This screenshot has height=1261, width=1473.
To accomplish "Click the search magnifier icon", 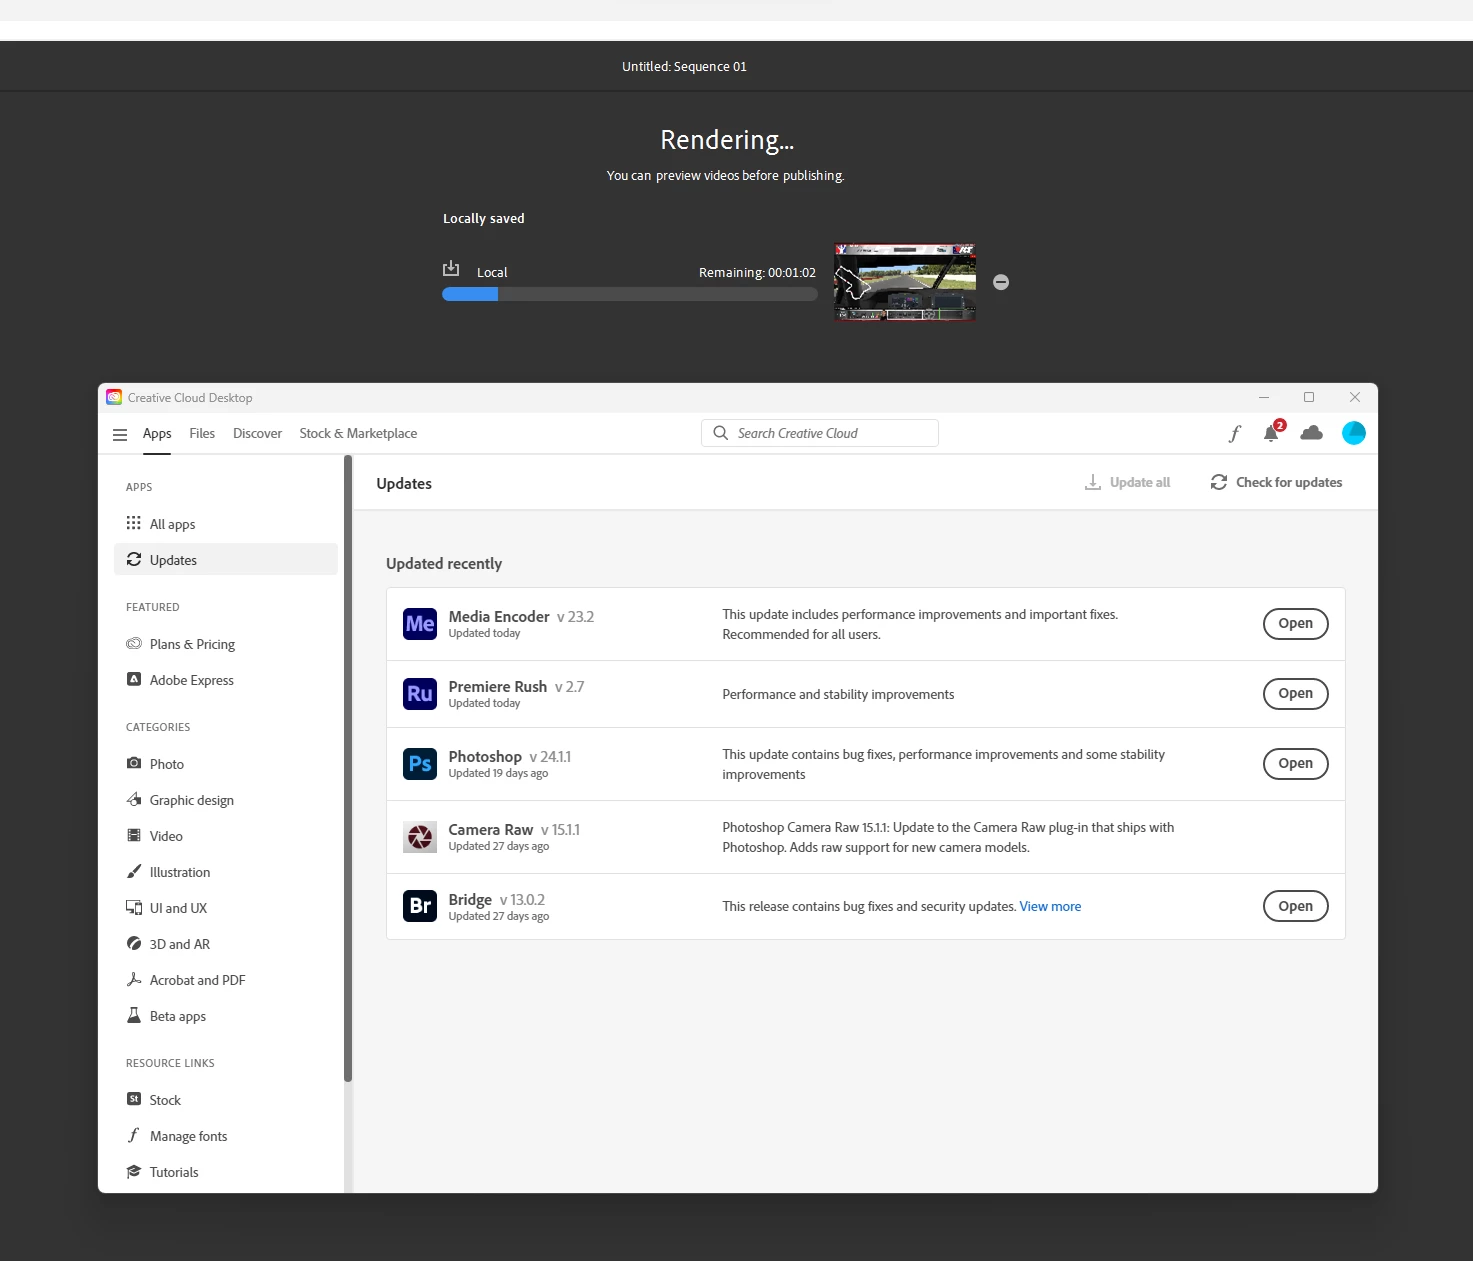I will coord(720,433).
